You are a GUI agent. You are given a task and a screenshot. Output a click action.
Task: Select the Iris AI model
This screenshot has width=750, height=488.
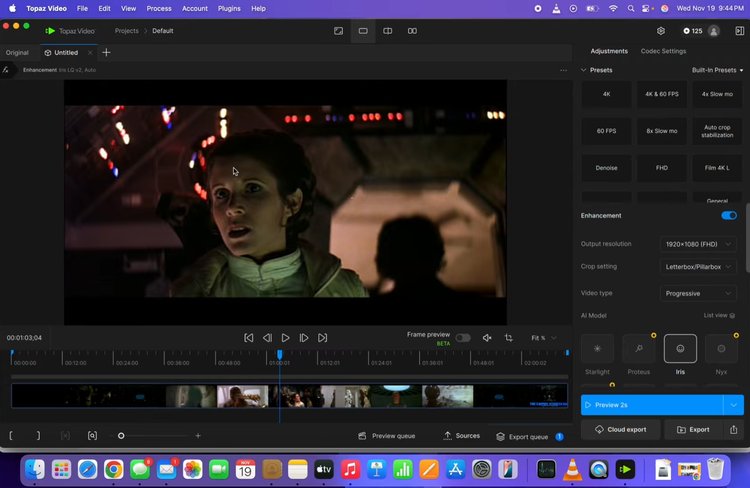coord(680,349)
